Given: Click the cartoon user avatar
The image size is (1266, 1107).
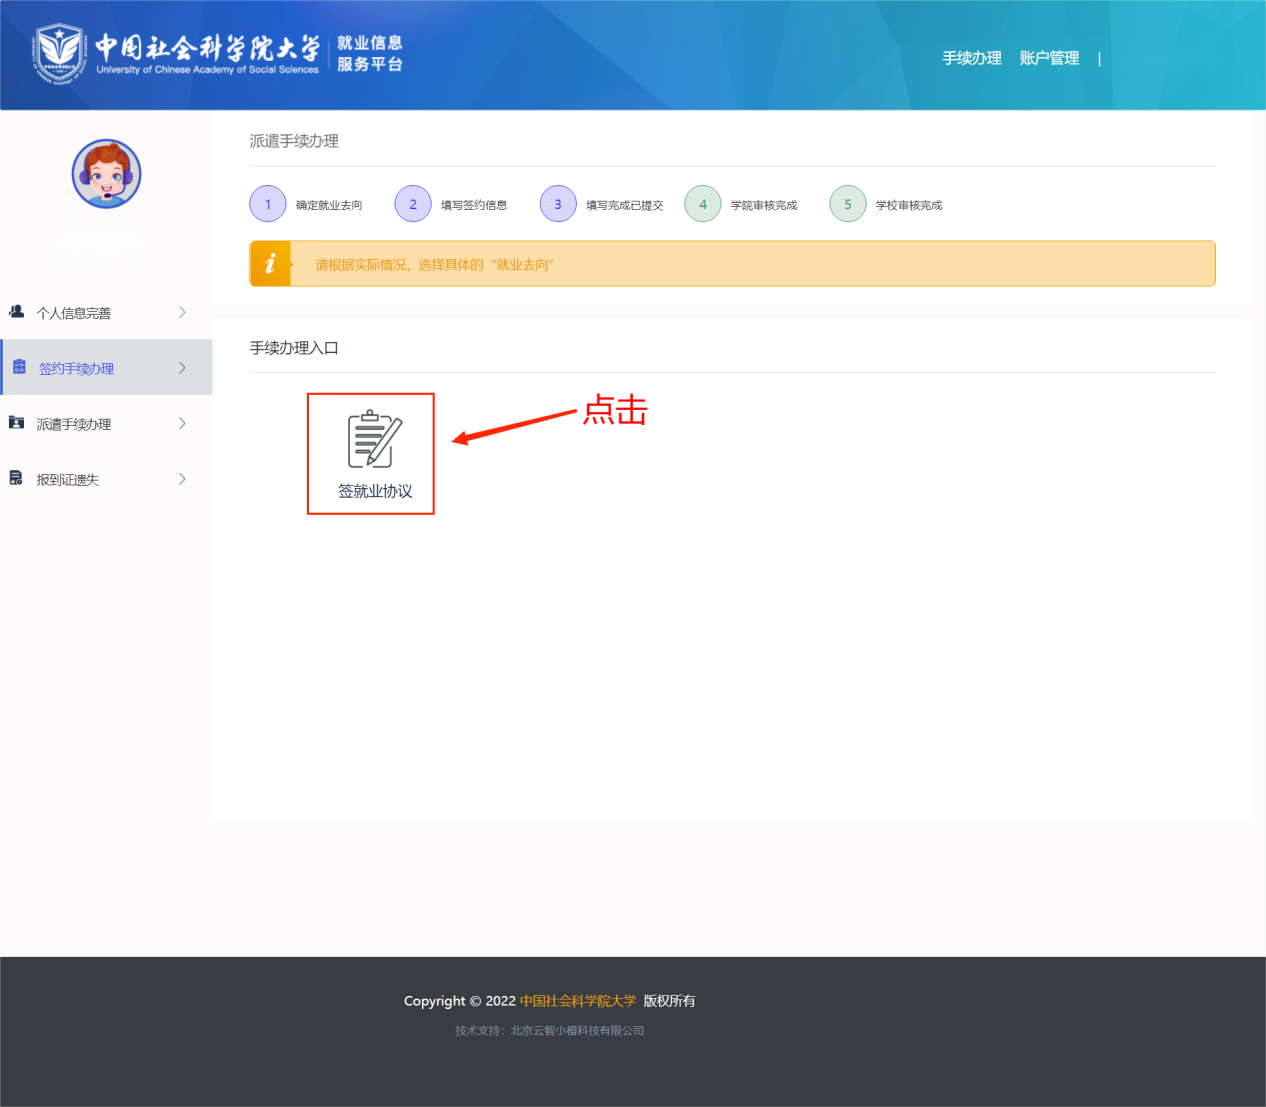Looking at the screenshot, I should tap(106, 174).
